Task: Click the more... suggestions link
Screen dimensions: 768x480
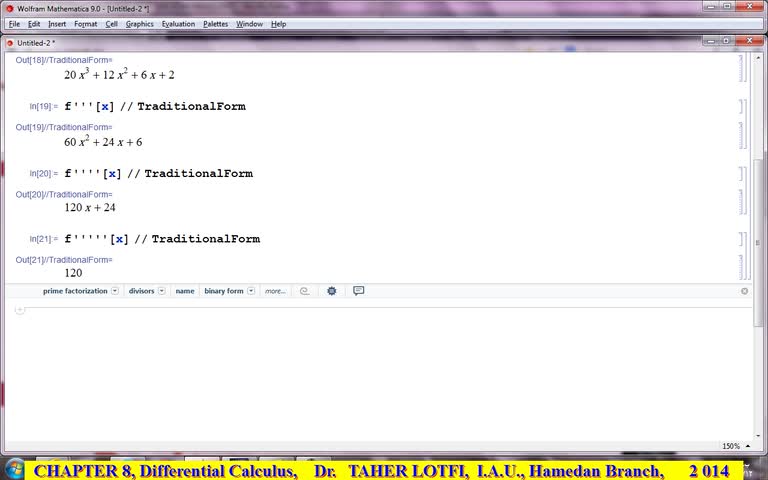Action: [x=275, y=291]
